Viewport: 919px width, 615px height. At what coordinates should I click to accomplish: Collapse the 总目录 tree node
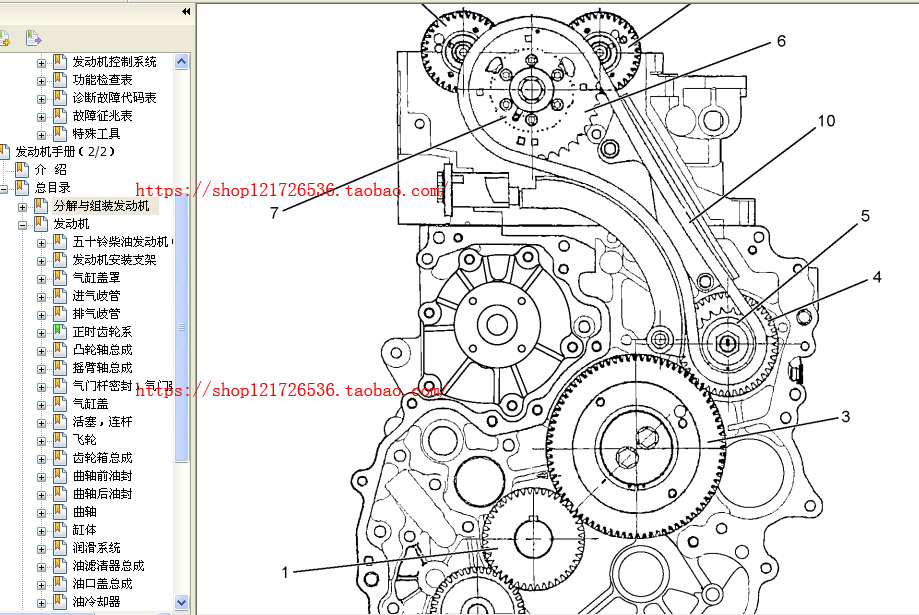point(4,189)
